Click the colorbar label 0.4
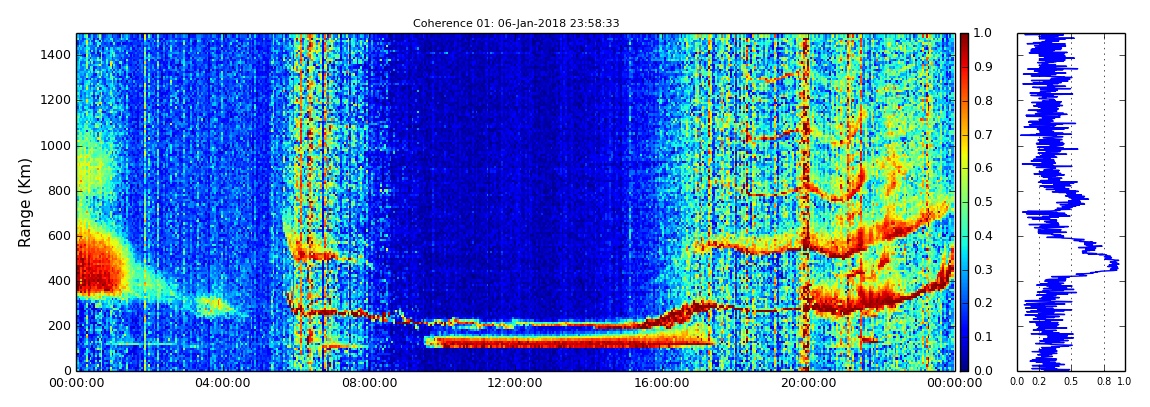 pyautogui.click(x=981, y=235)
